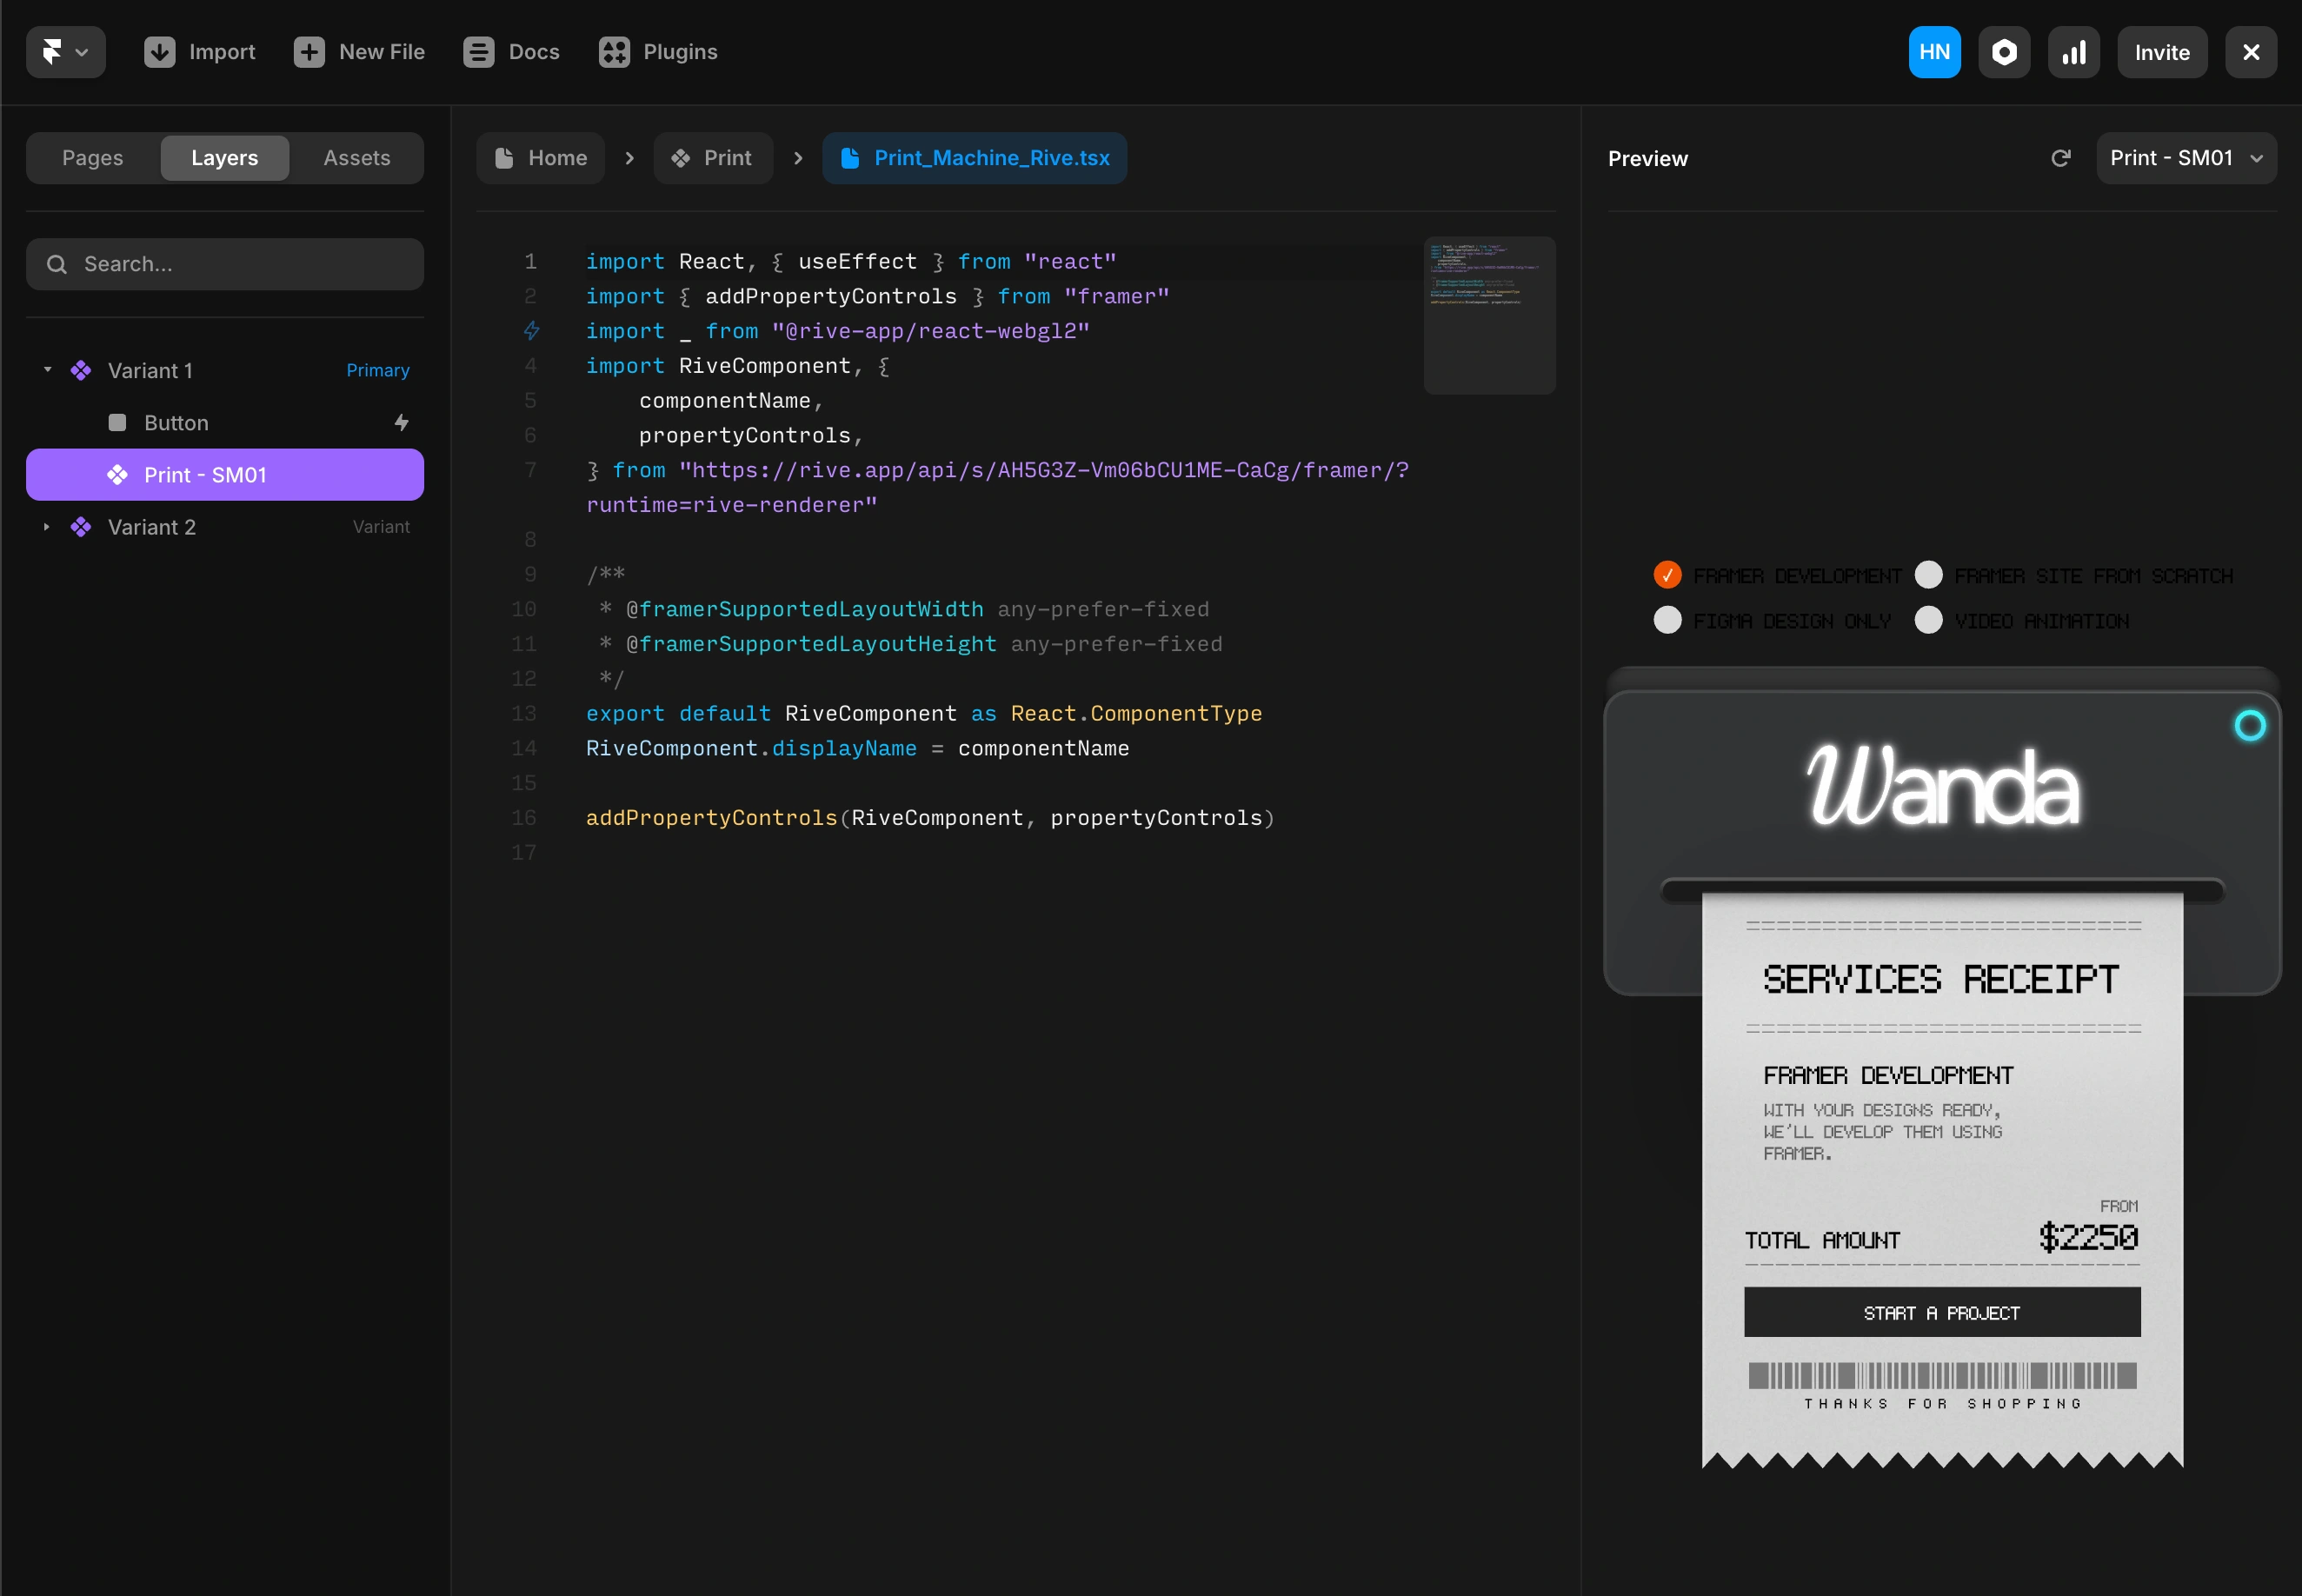Image resolution: width=2302 pixels, height=1596 pixels.
Task: Switch to the Assets tab
Action: click(x=356, y=158)
